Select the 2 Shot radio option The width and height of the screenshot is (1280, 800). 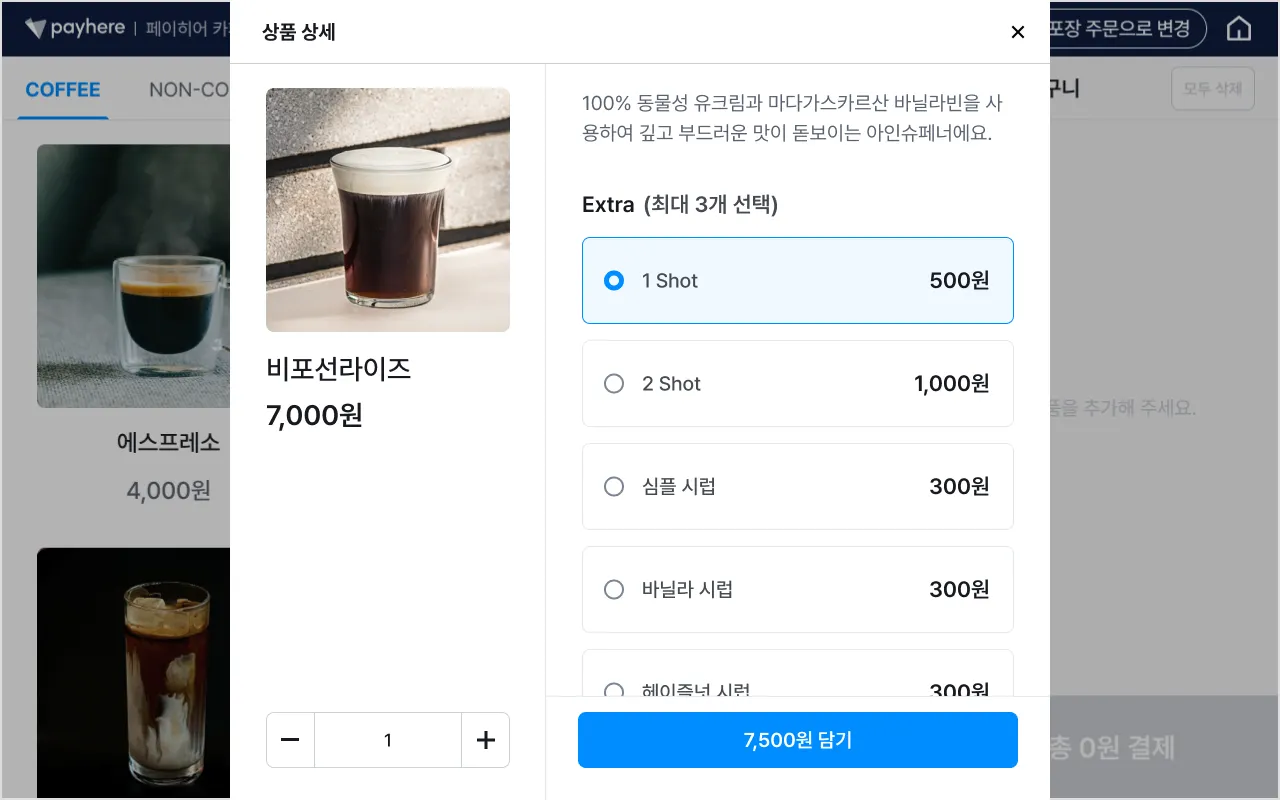614,384
